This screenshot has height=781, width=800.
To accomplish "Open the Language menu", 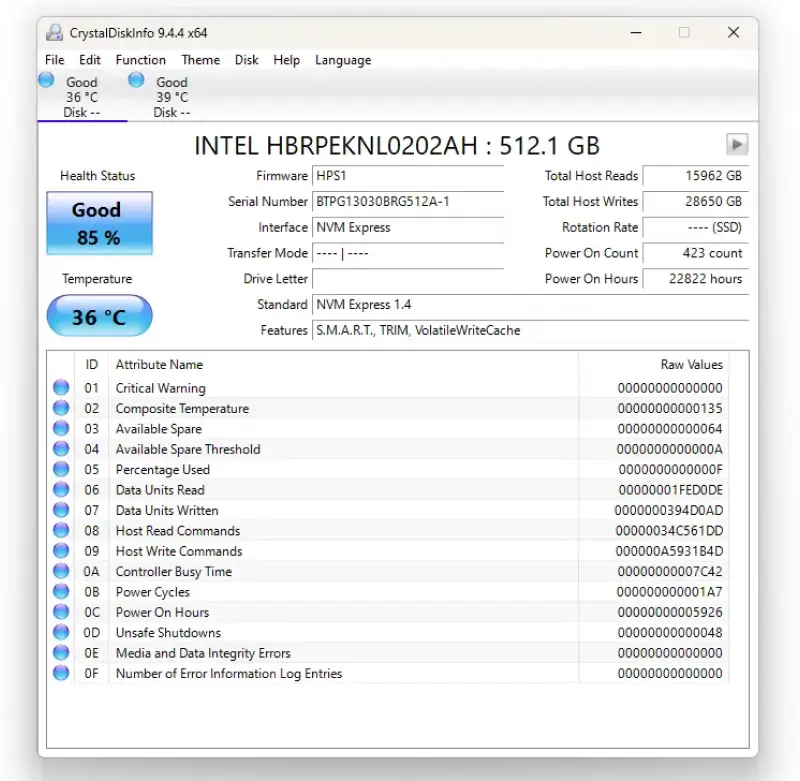I will click(343, 60).
